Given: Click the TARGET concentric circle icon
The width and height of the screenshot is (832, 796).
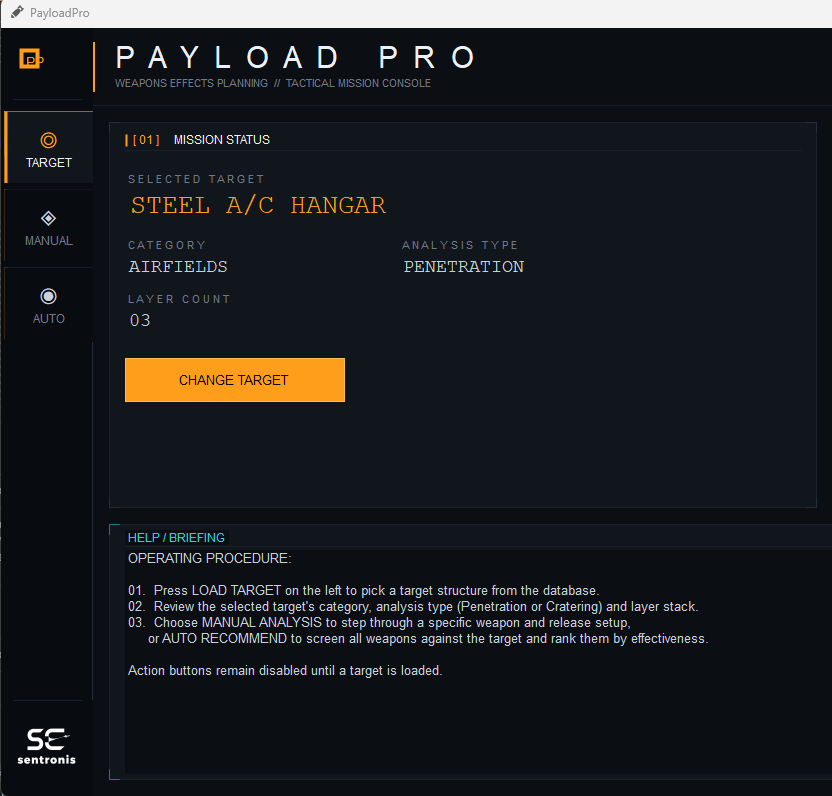Looking at the screenshot, I should tap(48, 141).
